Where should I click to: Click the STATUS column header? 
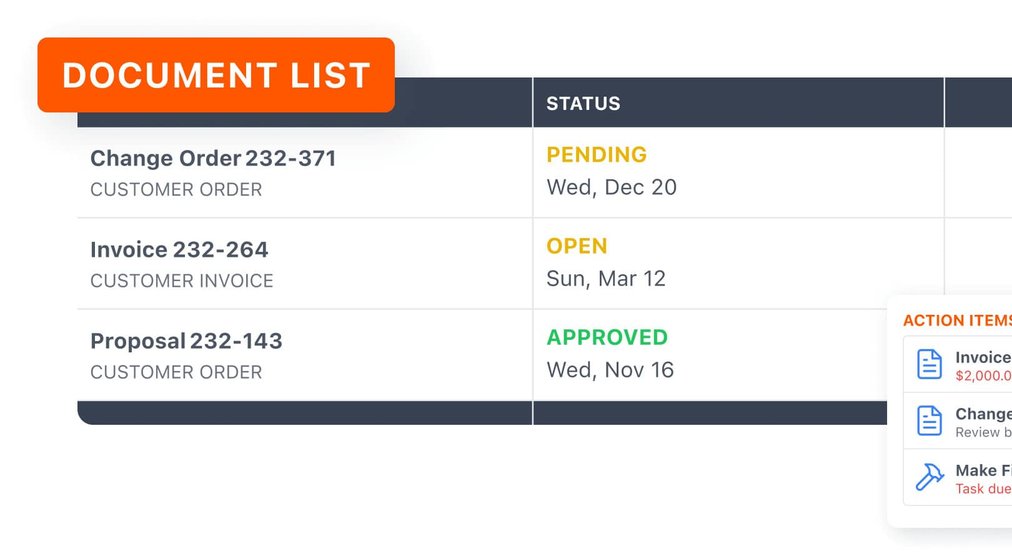[x=583, y=103]
